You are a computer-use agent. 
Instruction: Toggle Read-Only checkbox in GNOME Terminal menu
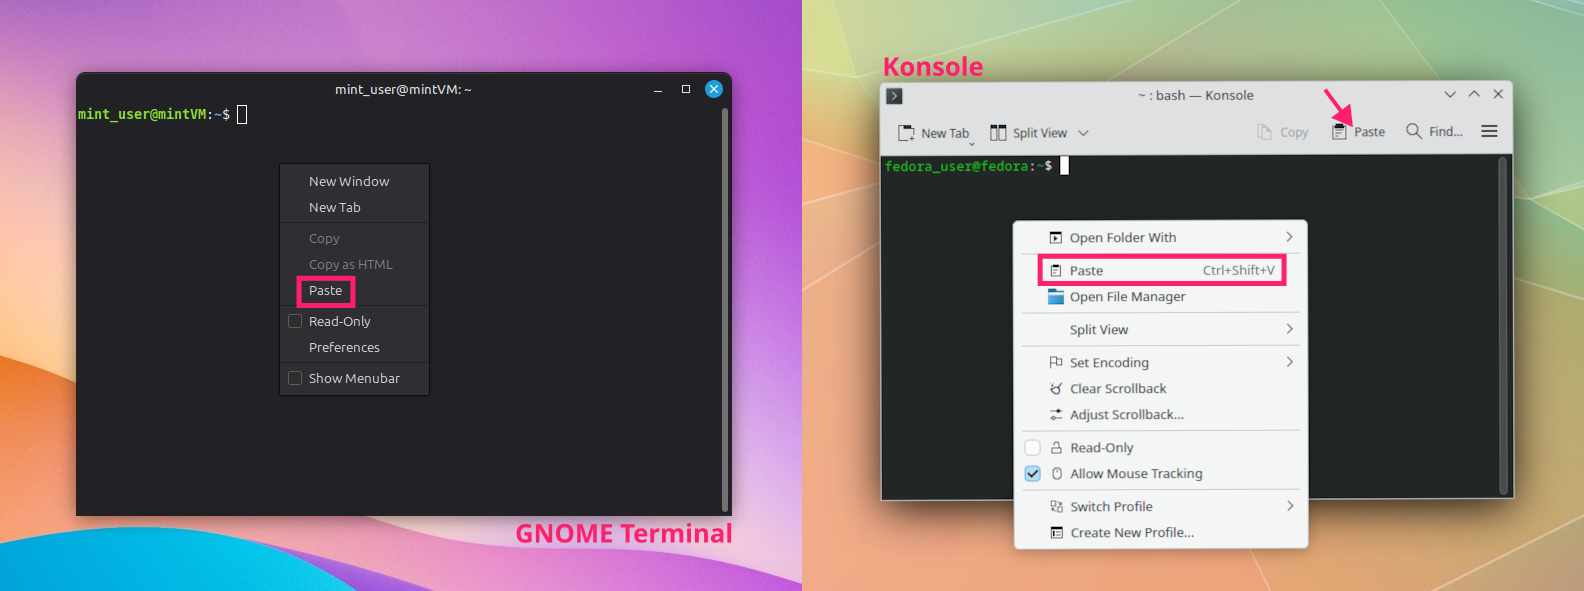coord(295,321)
